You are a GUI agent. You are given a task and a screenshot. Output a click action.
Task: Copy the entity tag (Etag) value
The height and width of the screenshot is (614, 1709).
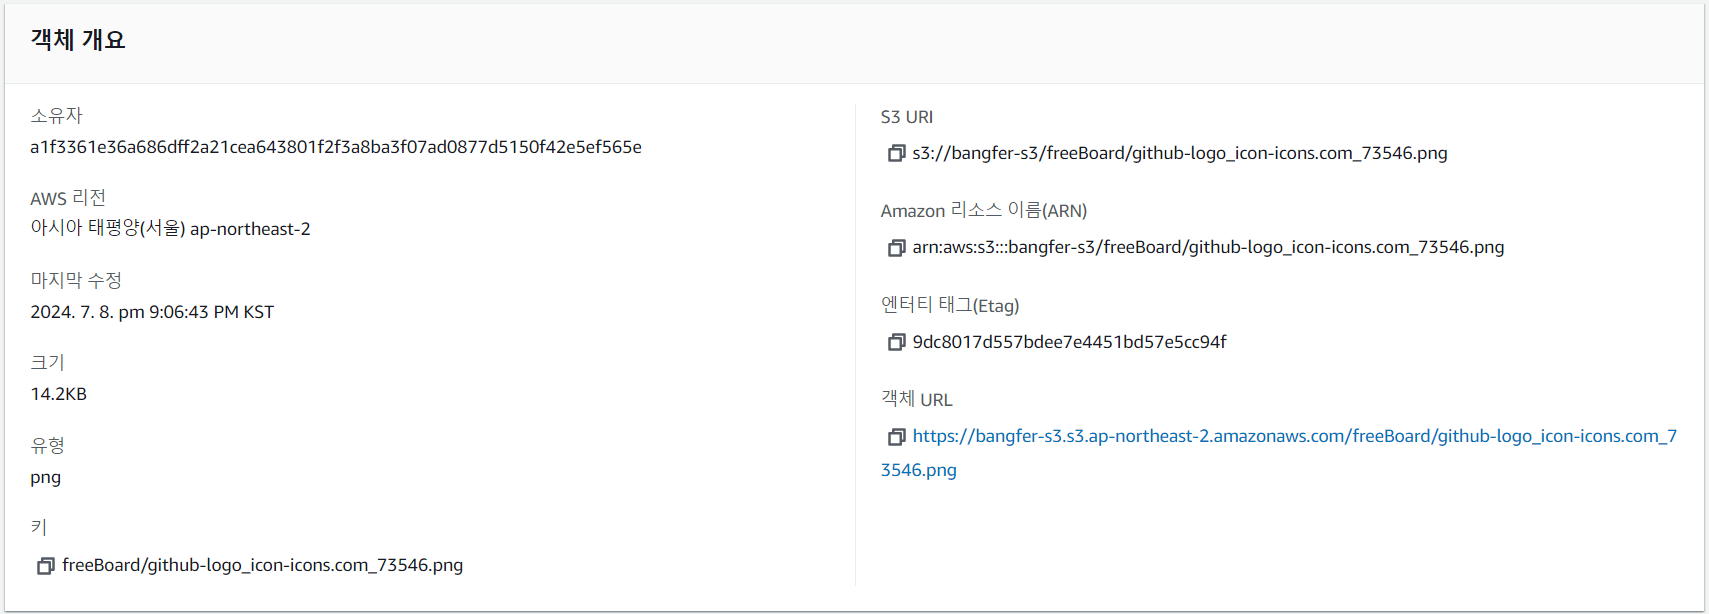click(896, 342)
